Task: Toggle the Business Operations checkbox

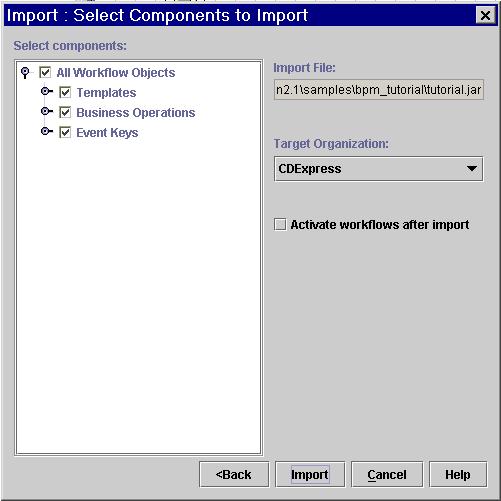Action: [x=65, y=112]
